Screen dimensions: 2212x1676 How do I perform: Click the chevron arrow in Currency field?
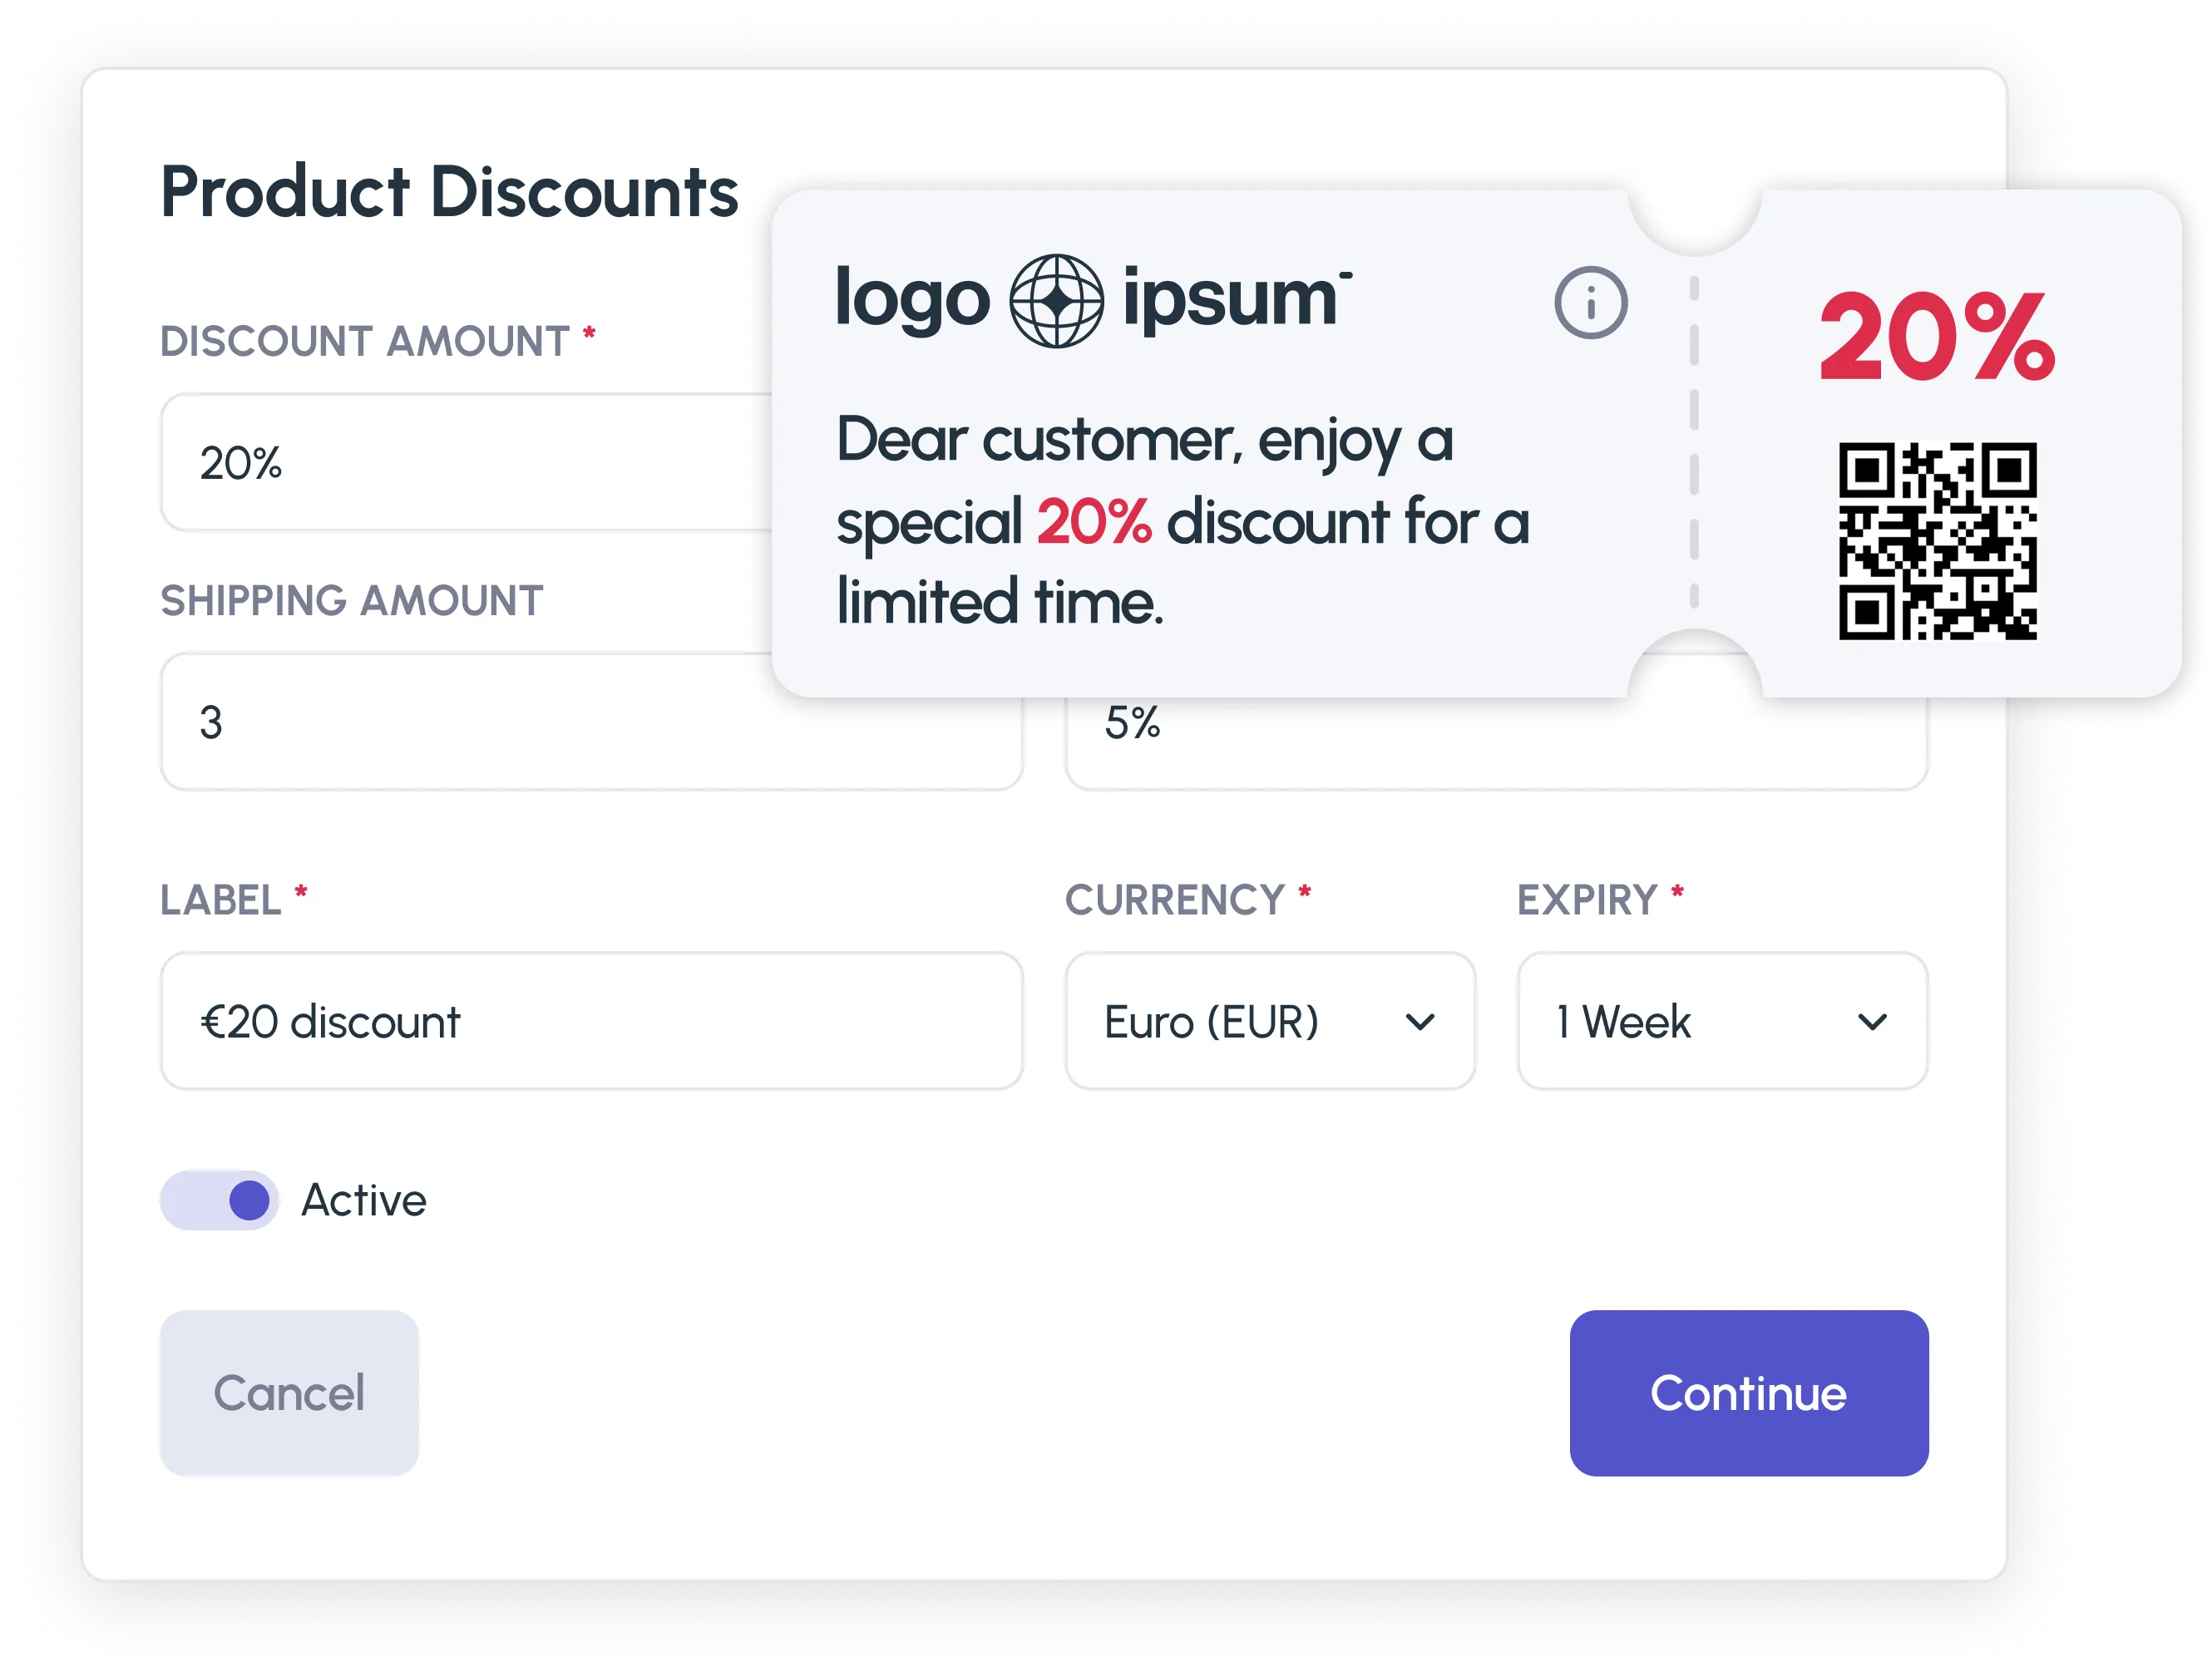pyautogui.click(x=1420, y=1022)
